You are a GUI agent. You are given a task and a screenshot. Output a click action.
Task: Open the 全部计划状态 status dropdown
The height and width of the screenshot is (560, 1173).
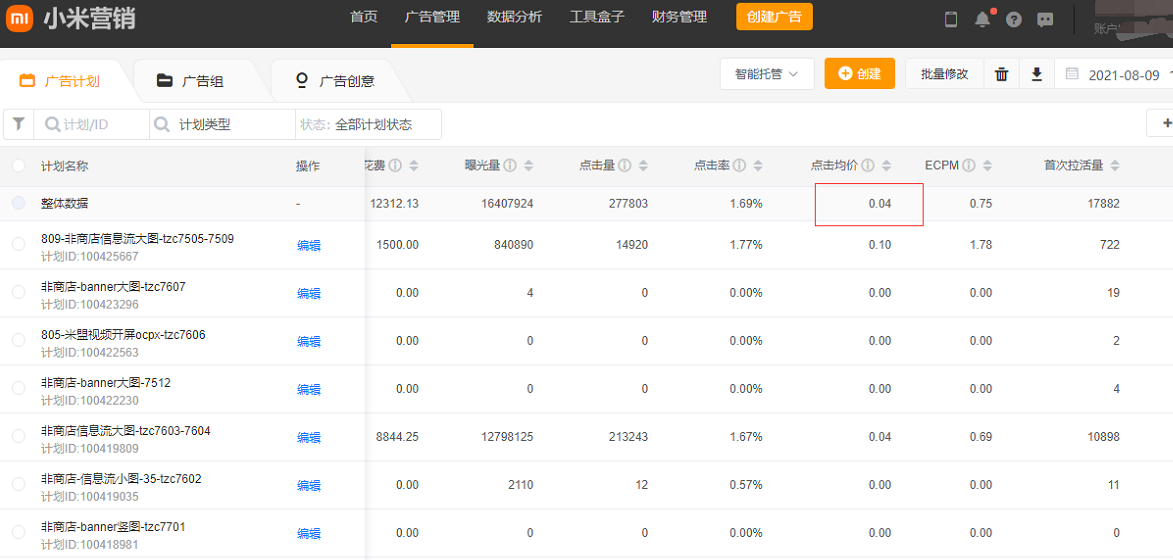pos(368,125)
